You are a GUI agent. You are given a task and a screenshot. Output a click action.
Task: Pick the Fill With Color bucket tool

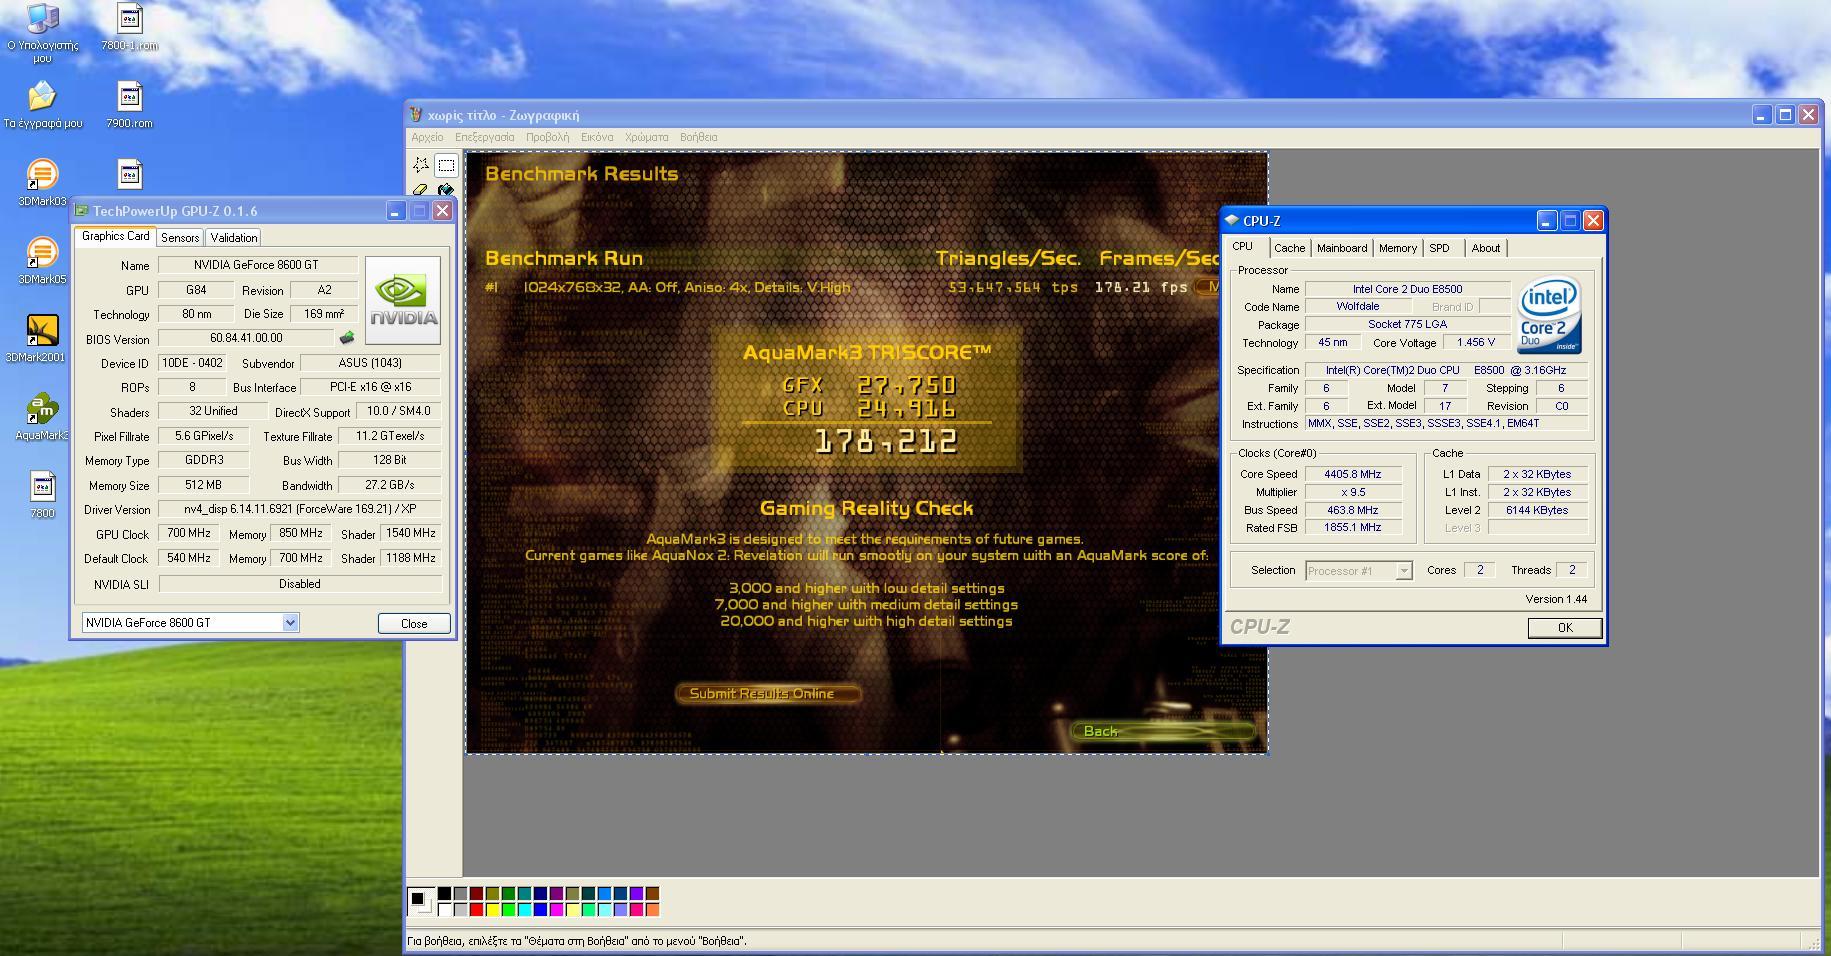coord(446,189)
